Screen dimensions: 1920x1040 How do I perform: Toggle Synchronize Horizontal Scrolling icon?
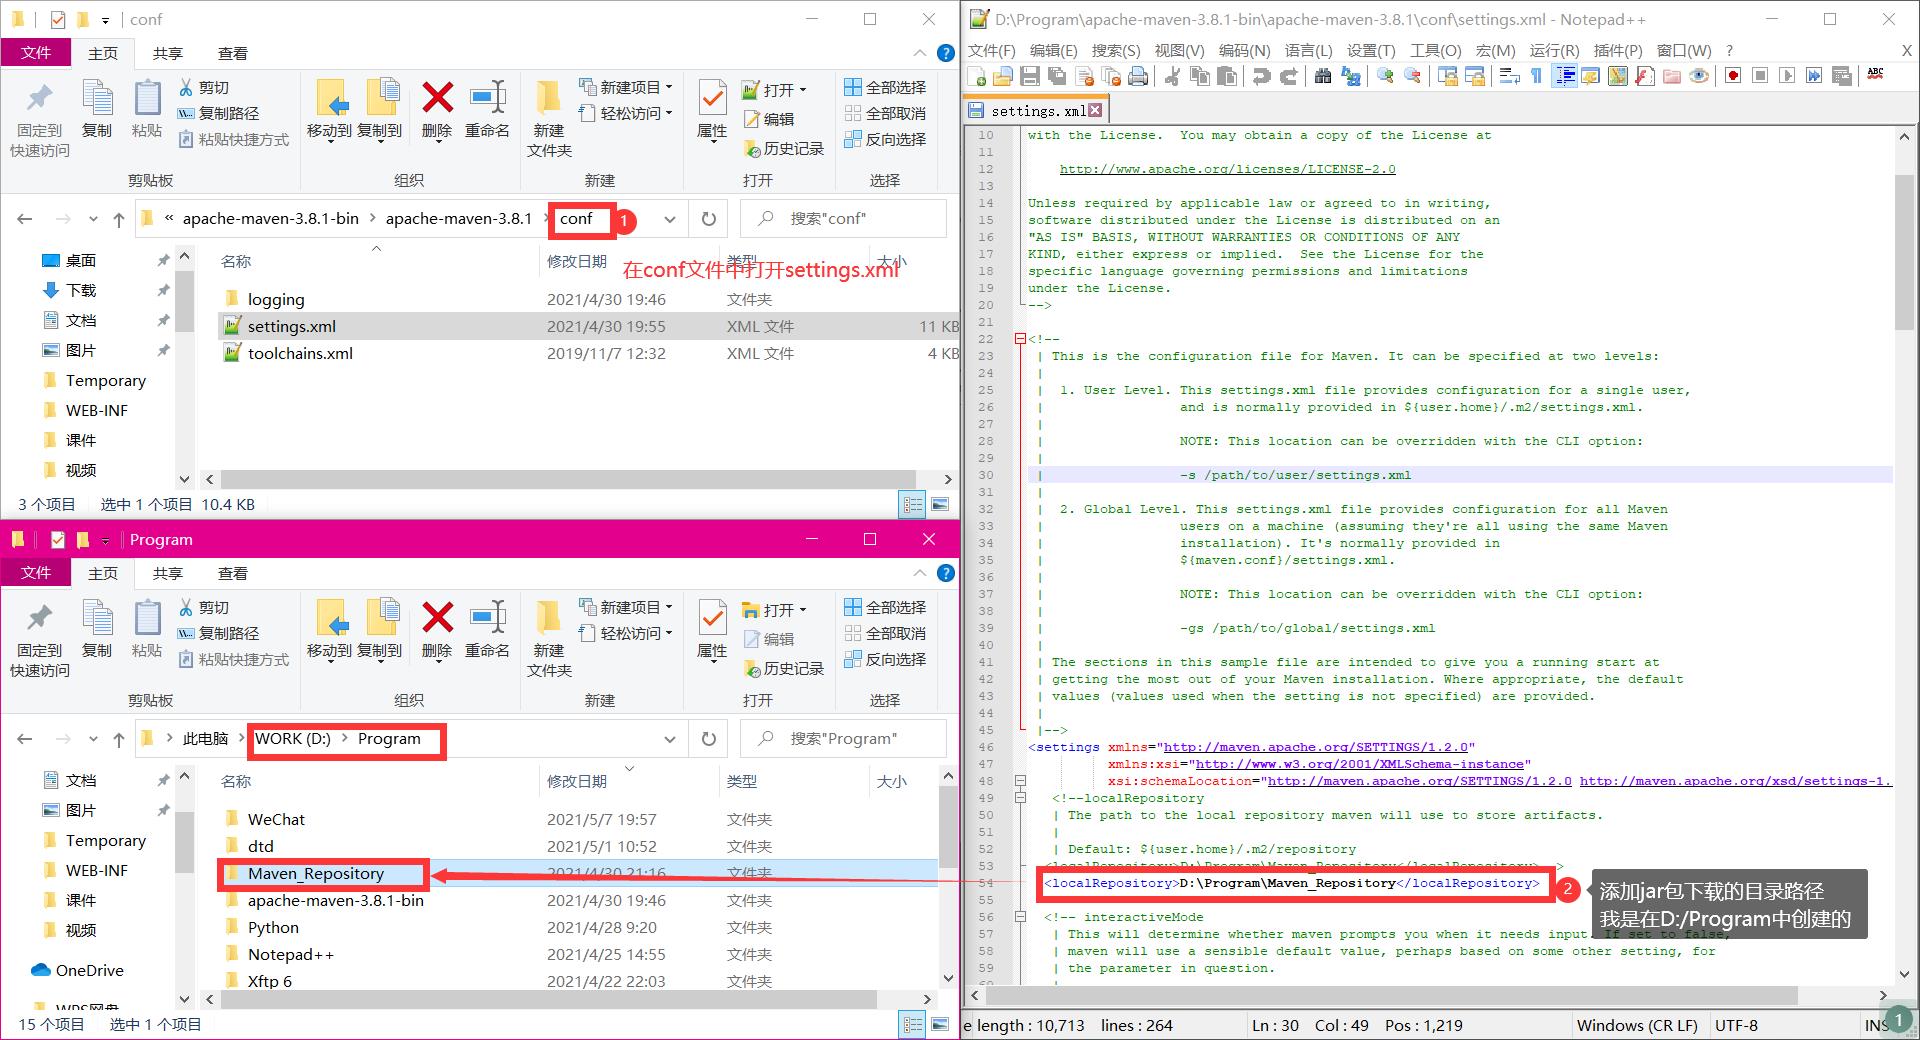click(1474, 76)
